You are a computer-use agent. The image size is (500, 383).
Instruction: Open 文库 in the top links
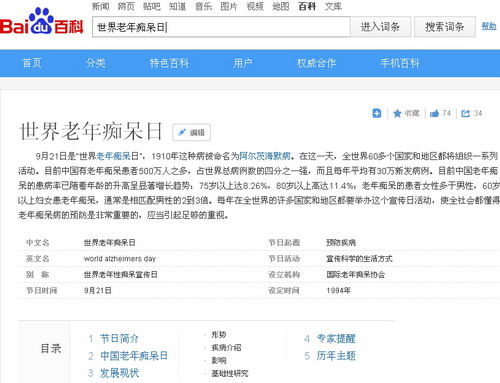(333, 6)
